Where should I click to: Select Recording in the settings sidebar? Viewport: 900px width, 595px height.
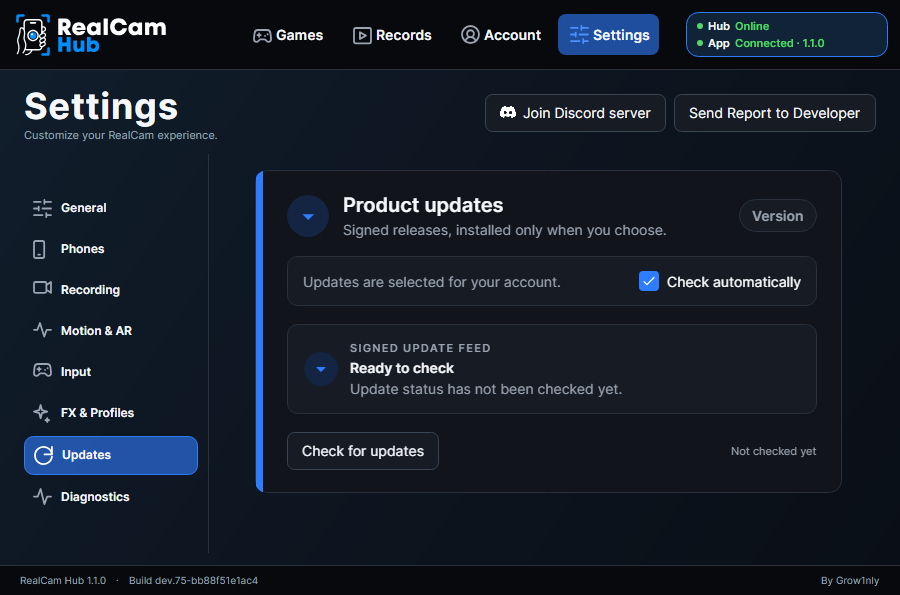click(111, 290)
